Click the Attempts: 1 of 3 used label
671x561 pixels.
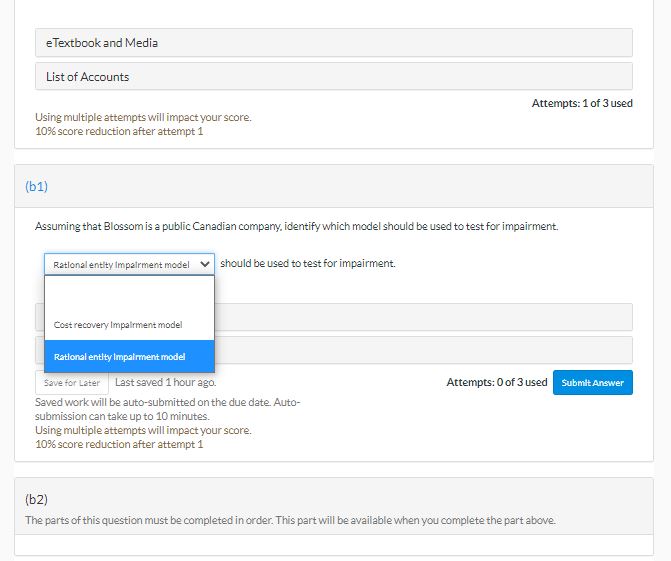coord(581,103)
